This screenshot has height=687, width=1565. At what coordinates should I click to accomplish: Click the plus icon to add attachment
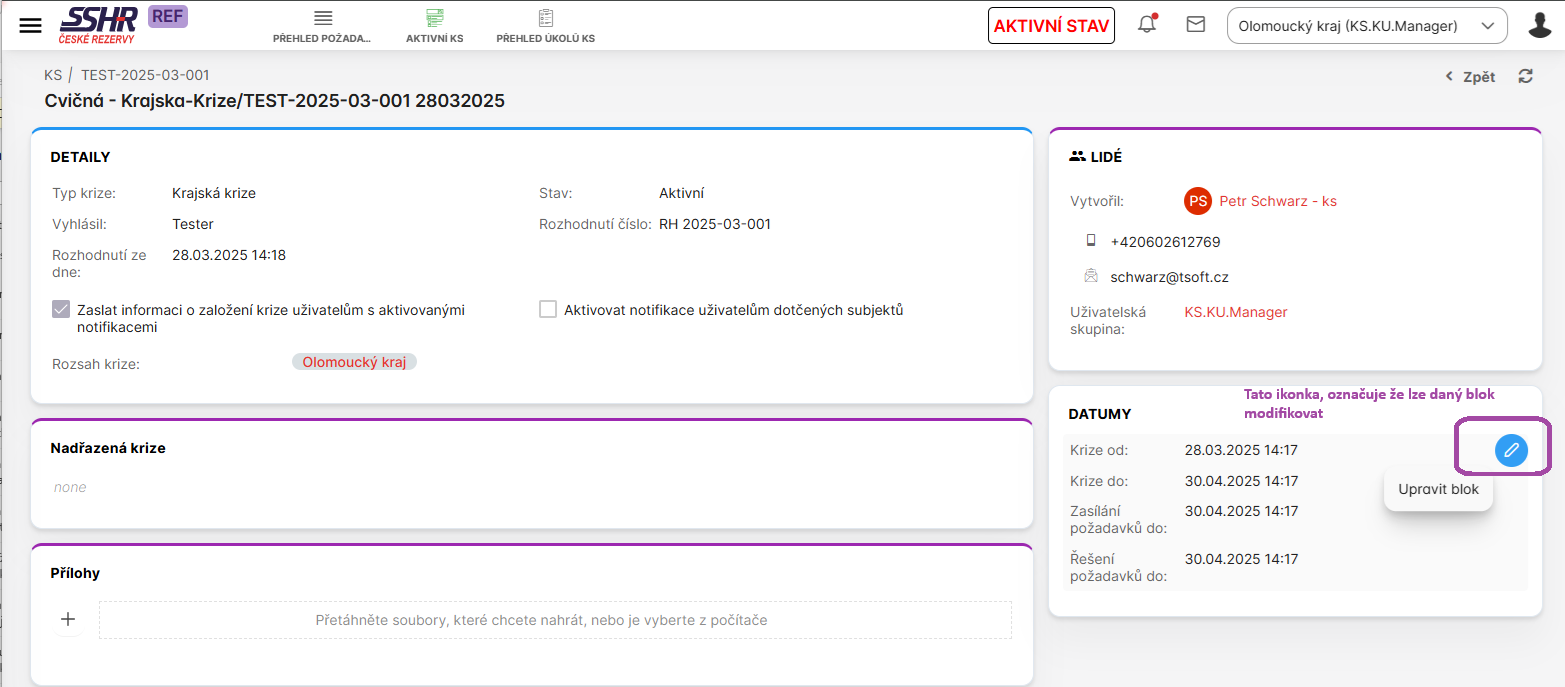click(68, 619)
